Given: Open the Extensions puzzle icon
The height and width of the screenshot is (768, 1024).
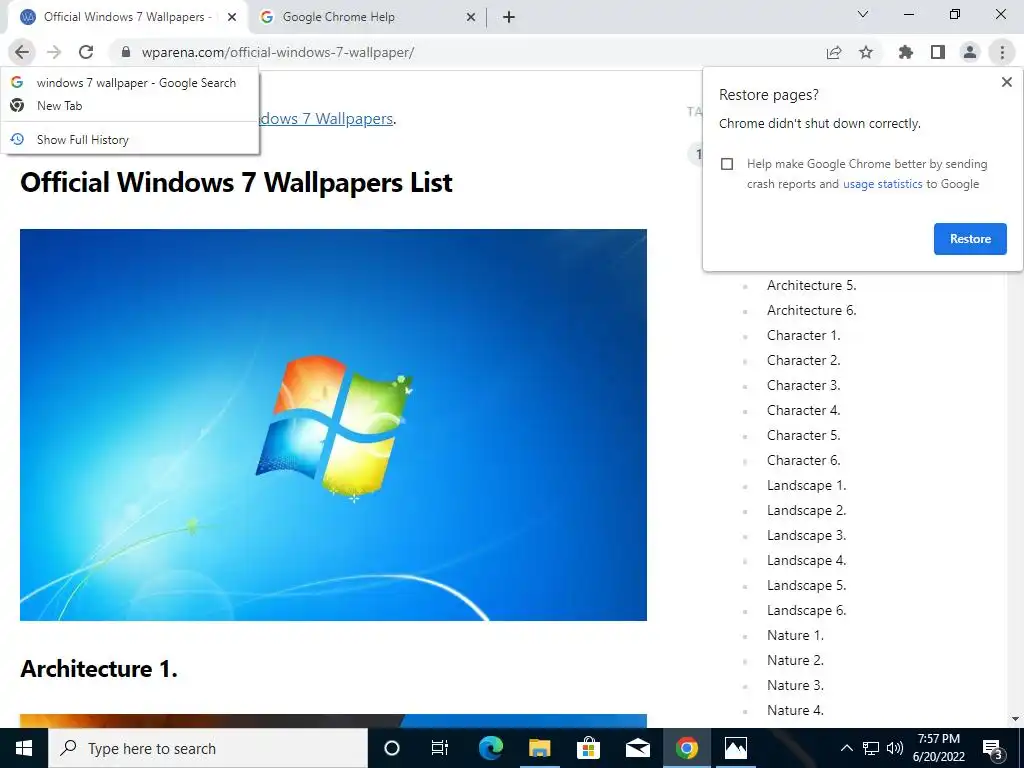Looking at the screenshot, I should point(905,52).
